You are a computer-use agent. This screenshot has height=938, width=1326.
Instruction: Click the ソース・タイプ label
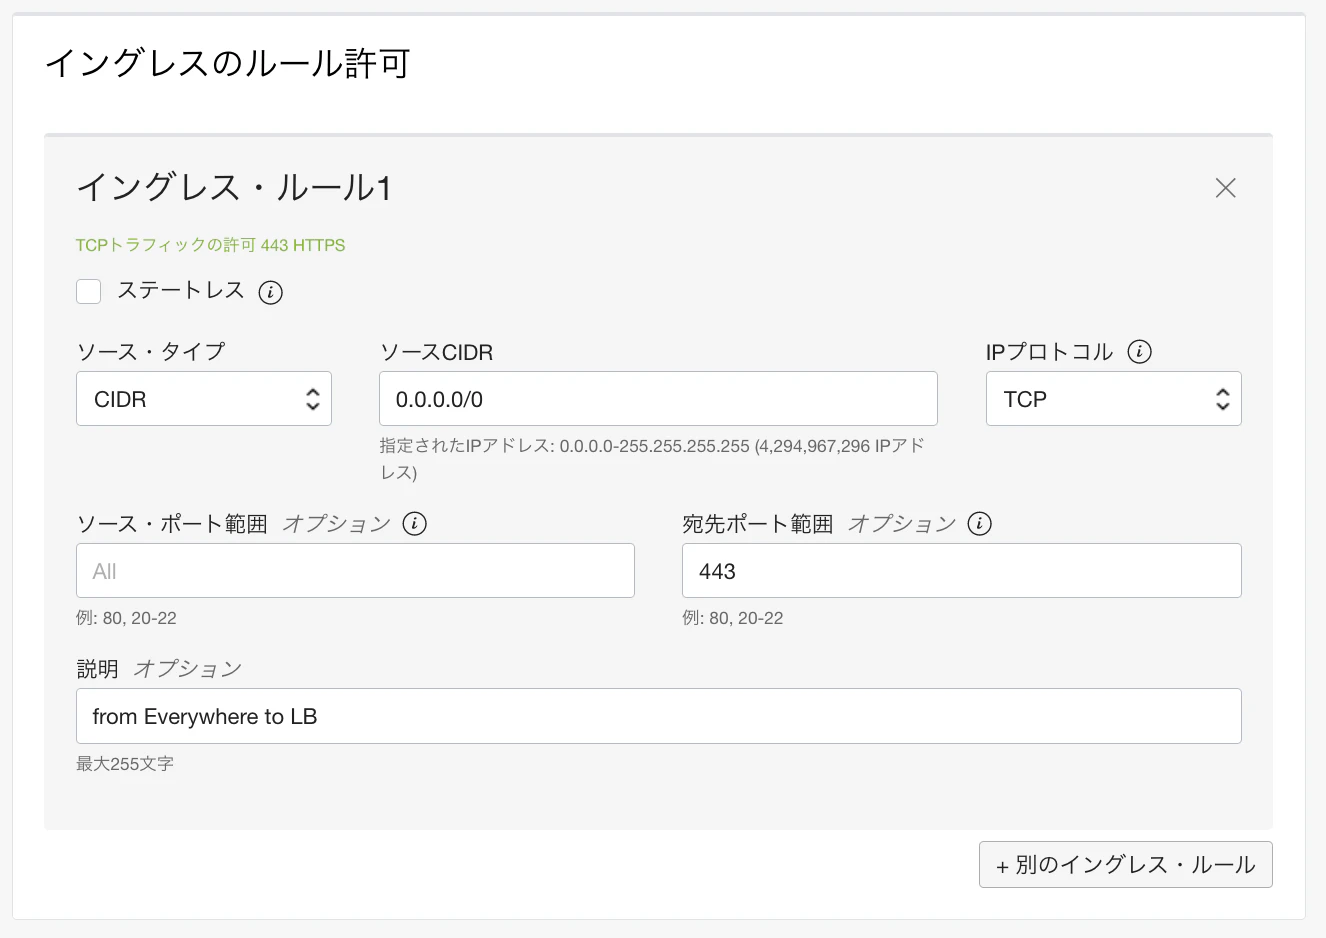click(x=151, y=352)
